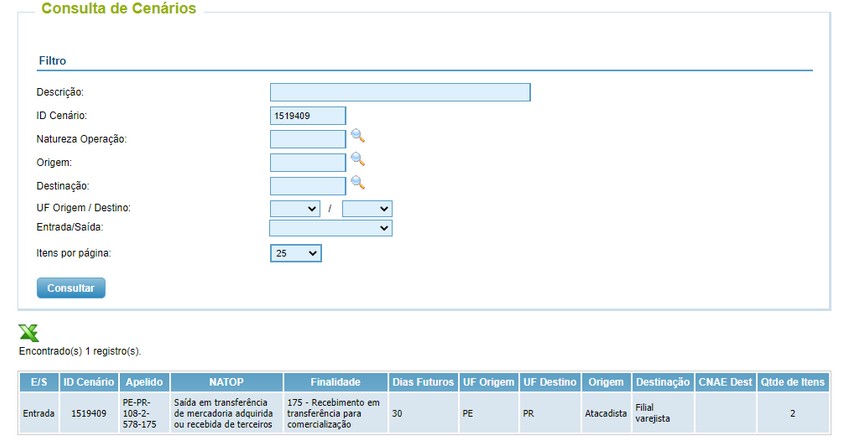Click the Origem filter input field
The height and width of the screenshot is (444, 853).
pyautogui.click(x=307, y=162)
